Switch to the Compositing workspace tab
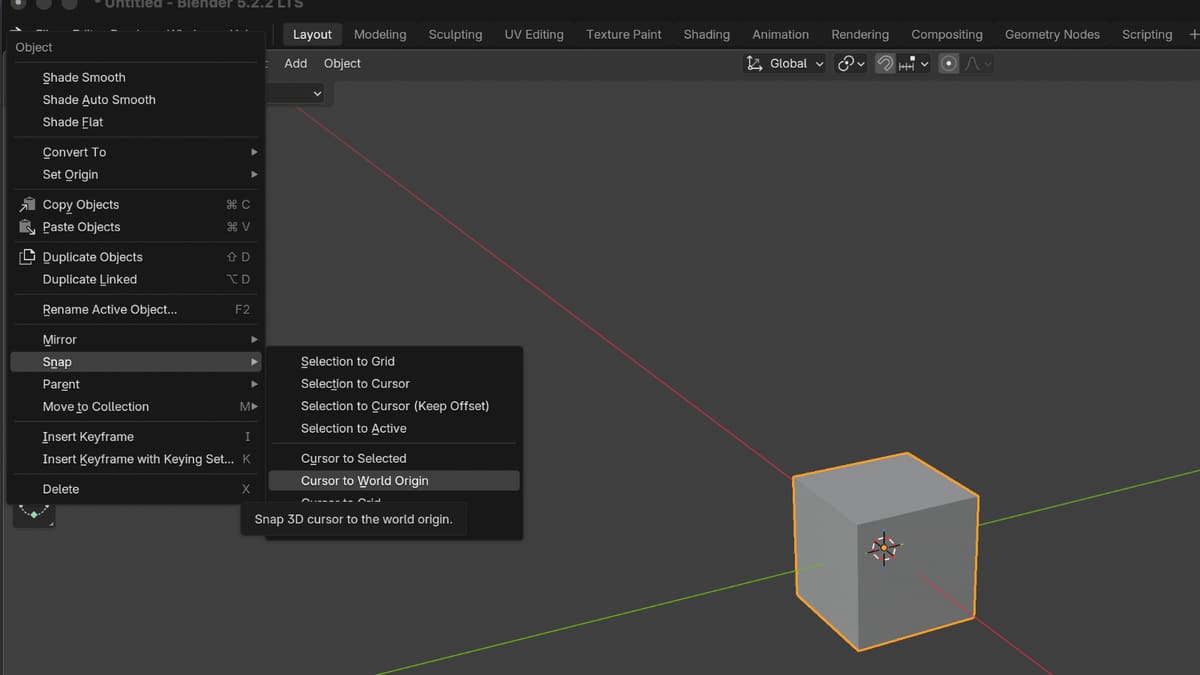 pos(947,34)
